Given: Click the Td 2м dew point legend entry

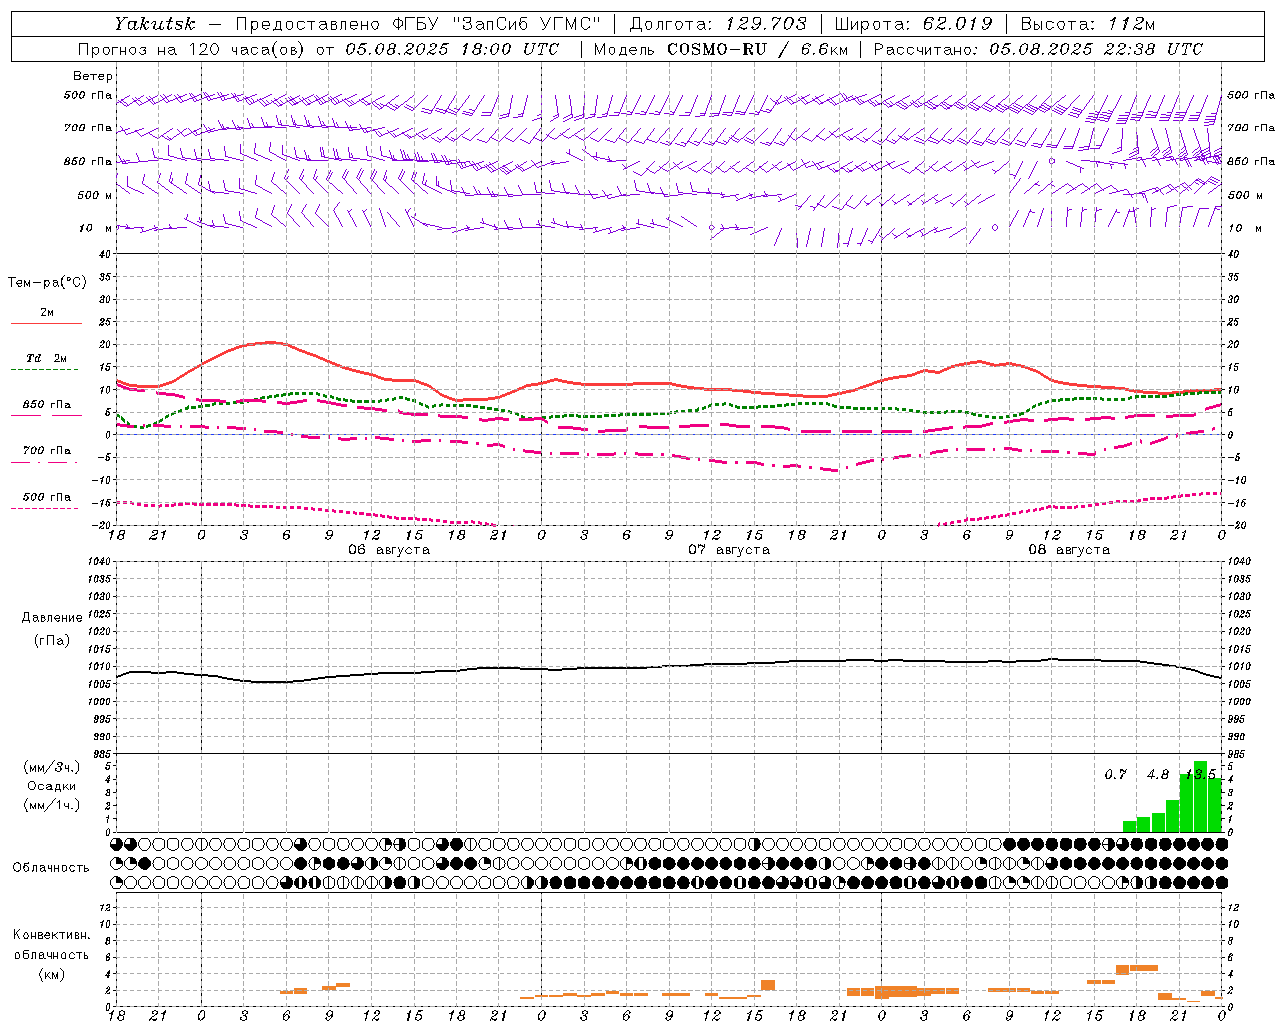Looking at the screenshot, I should (46, 358).
